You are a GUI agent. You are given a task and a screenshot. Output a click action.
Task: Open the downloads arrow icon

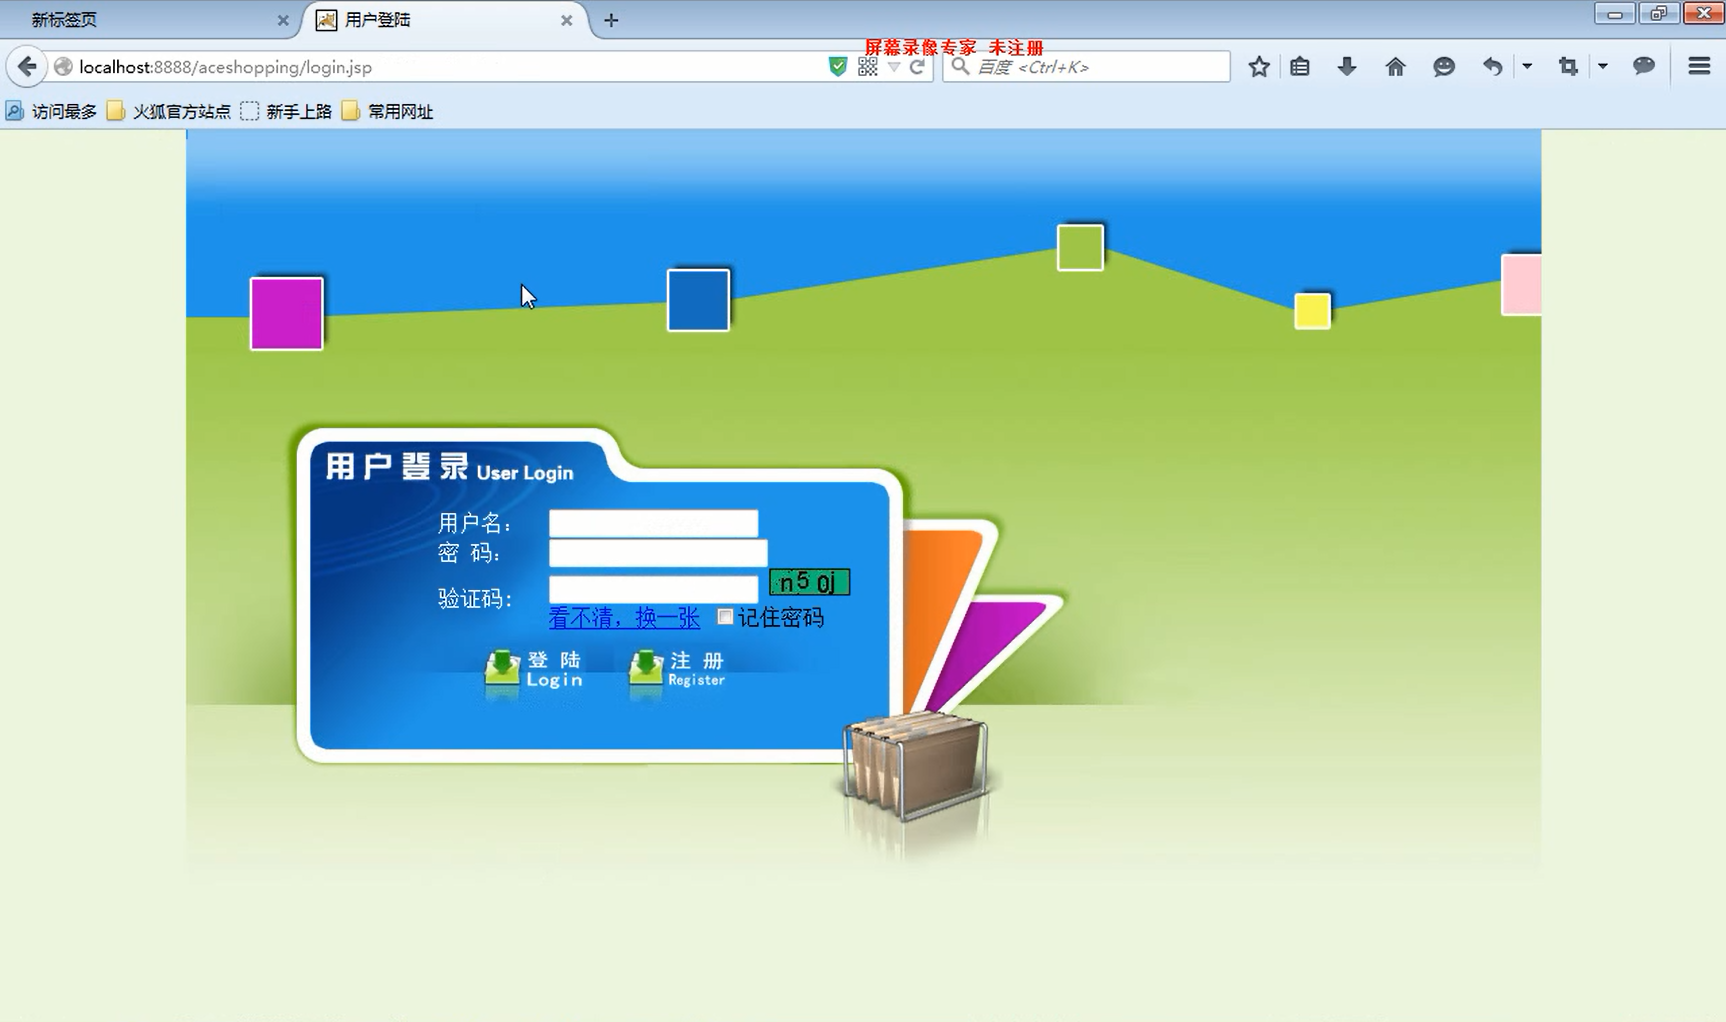coord(1347,67)
